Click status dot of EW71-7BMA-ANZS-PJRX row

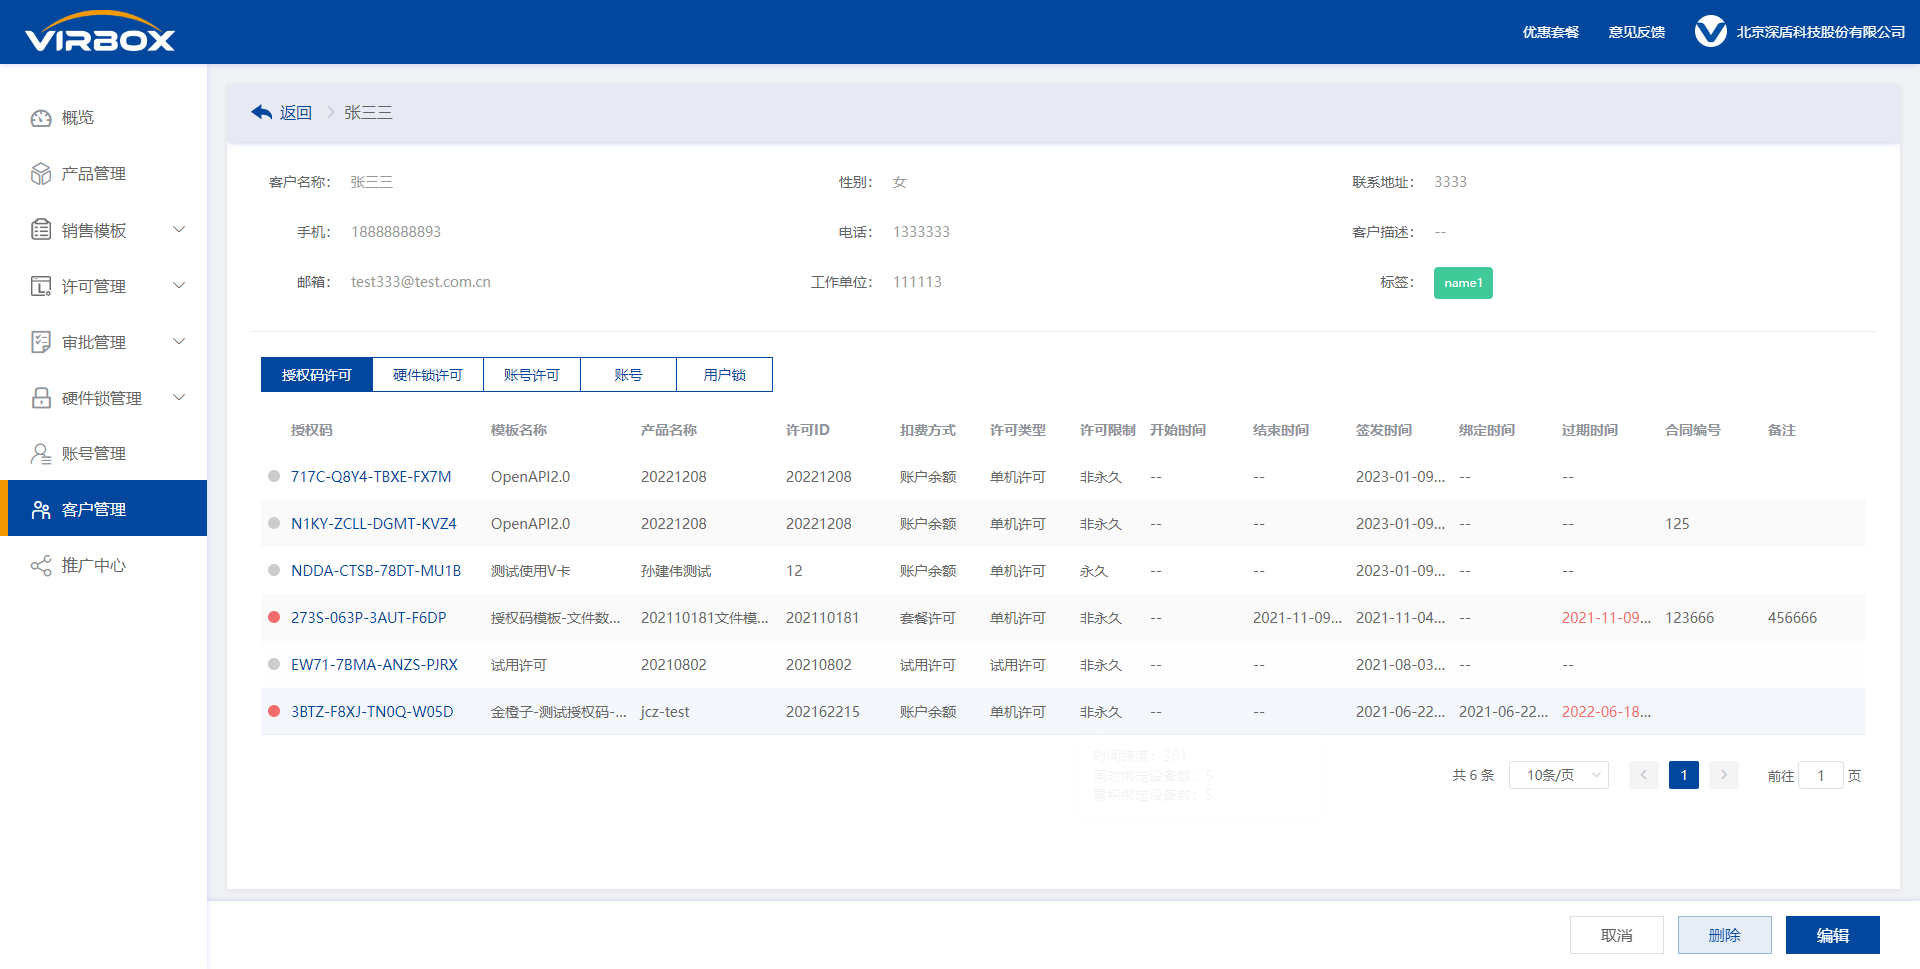point(274,665)
